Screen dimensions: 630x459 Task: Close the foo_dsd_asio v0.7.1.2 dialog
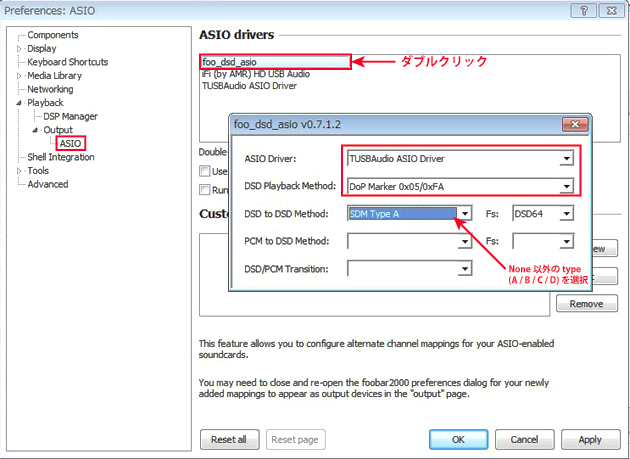572,125
